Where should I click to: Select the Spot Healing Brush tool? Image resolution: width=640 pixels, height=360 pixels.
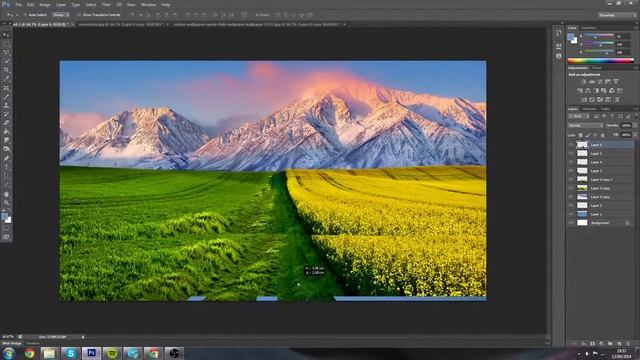click(x=6, y=88)
